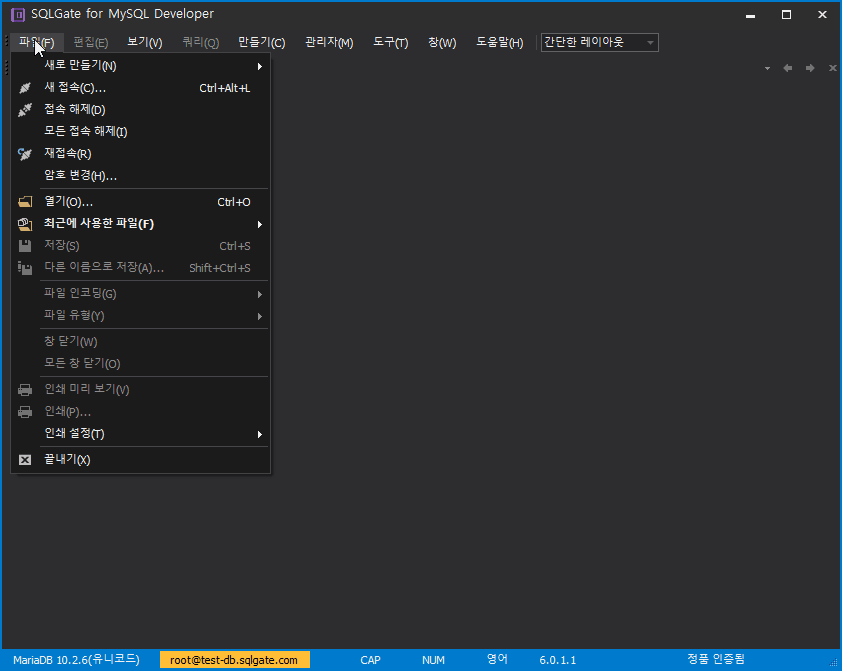This screenshot has height=671, width=842.
Task: Select 저장(S) menu entry
Action: (140, 246)
